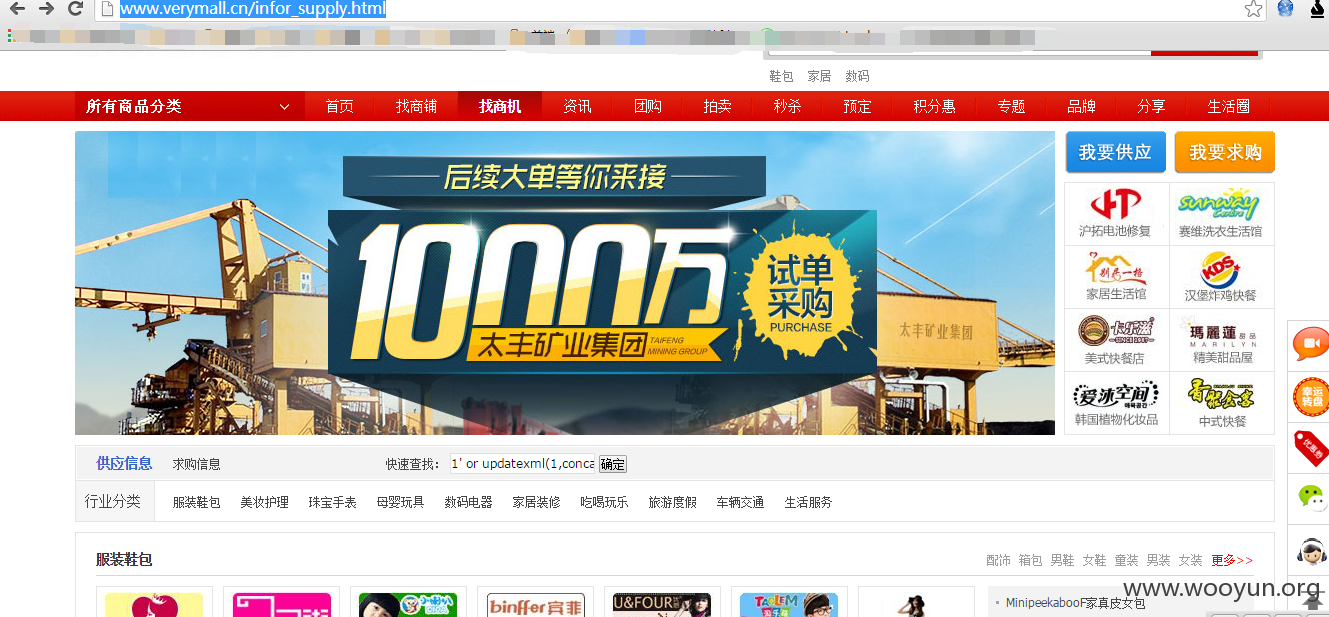Click the 太丰矿业集团 banner image
This screenshot has height=617, width=1329.
[565, 283]
